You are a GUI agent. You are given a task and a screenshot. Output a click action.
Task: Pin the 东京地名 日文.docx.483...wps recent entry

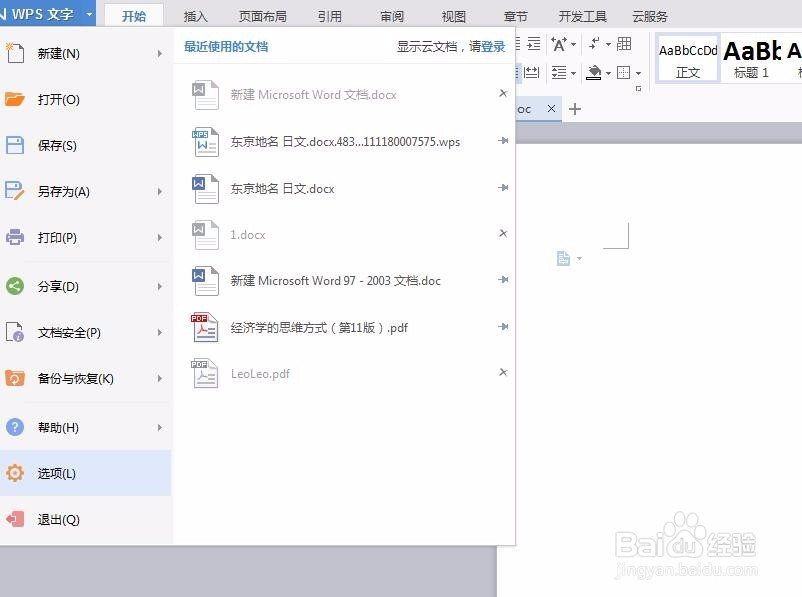(503, 140)
